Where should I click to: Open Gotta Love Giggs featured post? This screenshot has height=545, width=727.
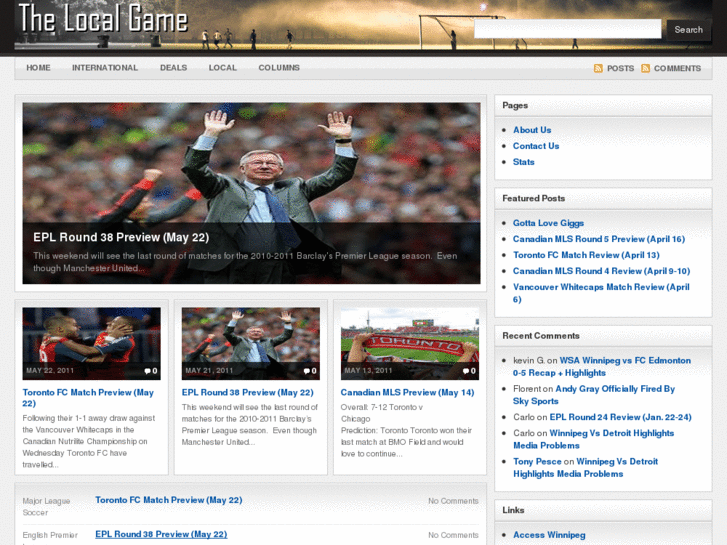pos(548,223)
